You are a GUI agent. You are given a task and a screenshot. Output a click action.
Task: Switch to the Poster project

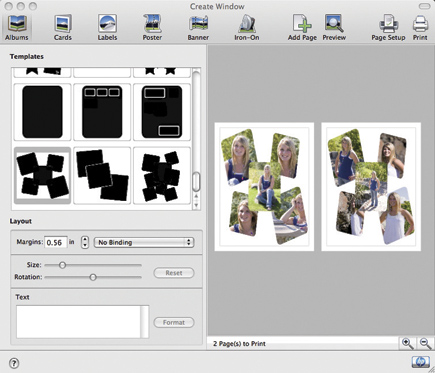coord(152,27)
